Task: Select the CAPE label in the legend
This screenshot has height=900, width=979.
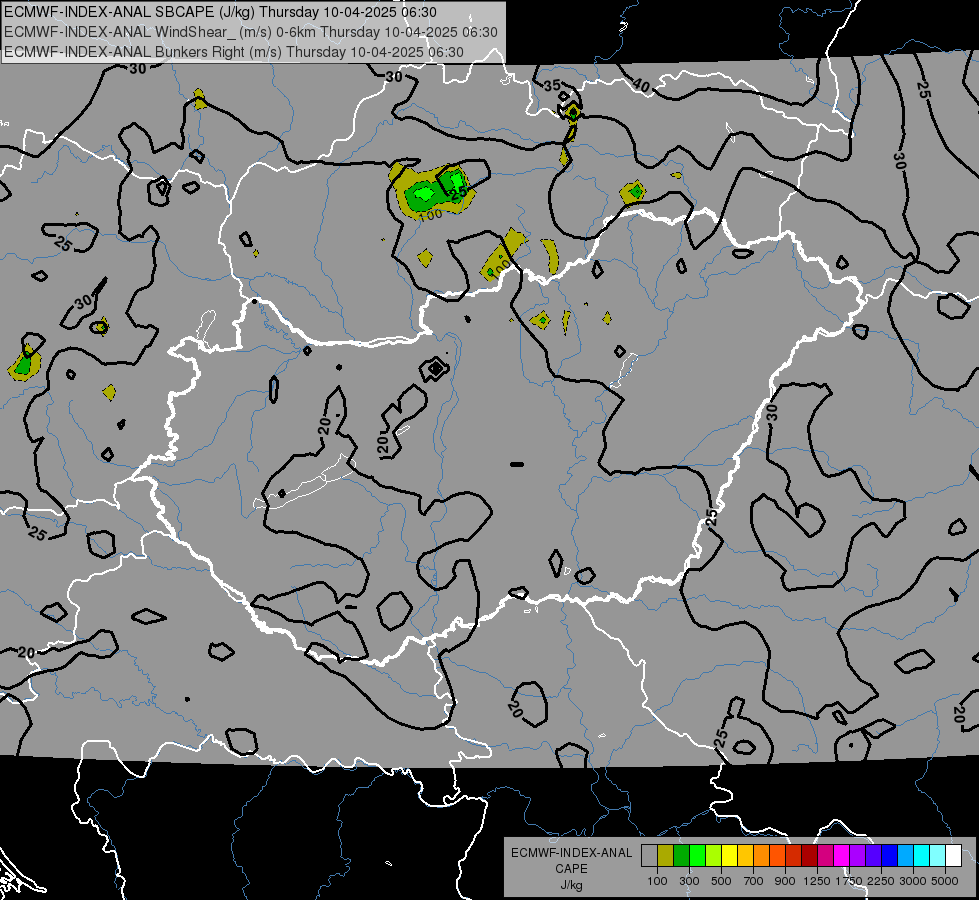Action: (571, 869)
